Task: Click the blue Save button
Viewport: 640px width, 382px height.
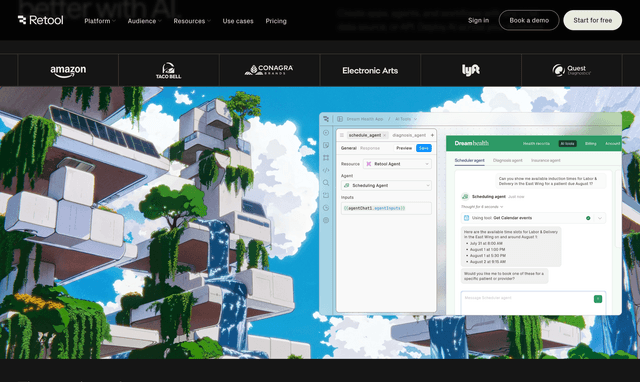Action: point(424,148)
